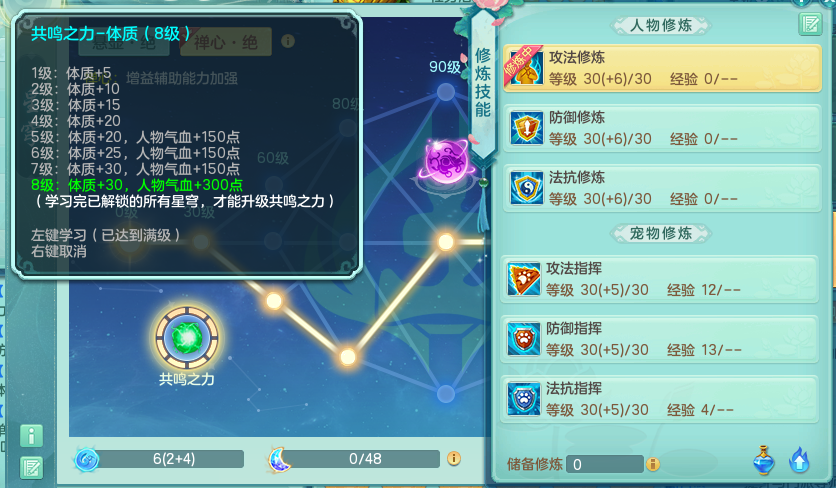This screenshot has width=836, height=488.
Task: Open the green info button on the left
Action: (x=31, y=436)
